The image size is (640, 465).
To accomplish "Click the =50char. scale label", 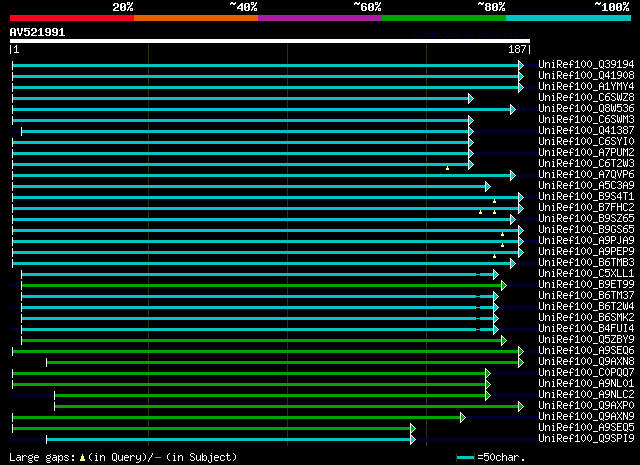I will point(501,457).
